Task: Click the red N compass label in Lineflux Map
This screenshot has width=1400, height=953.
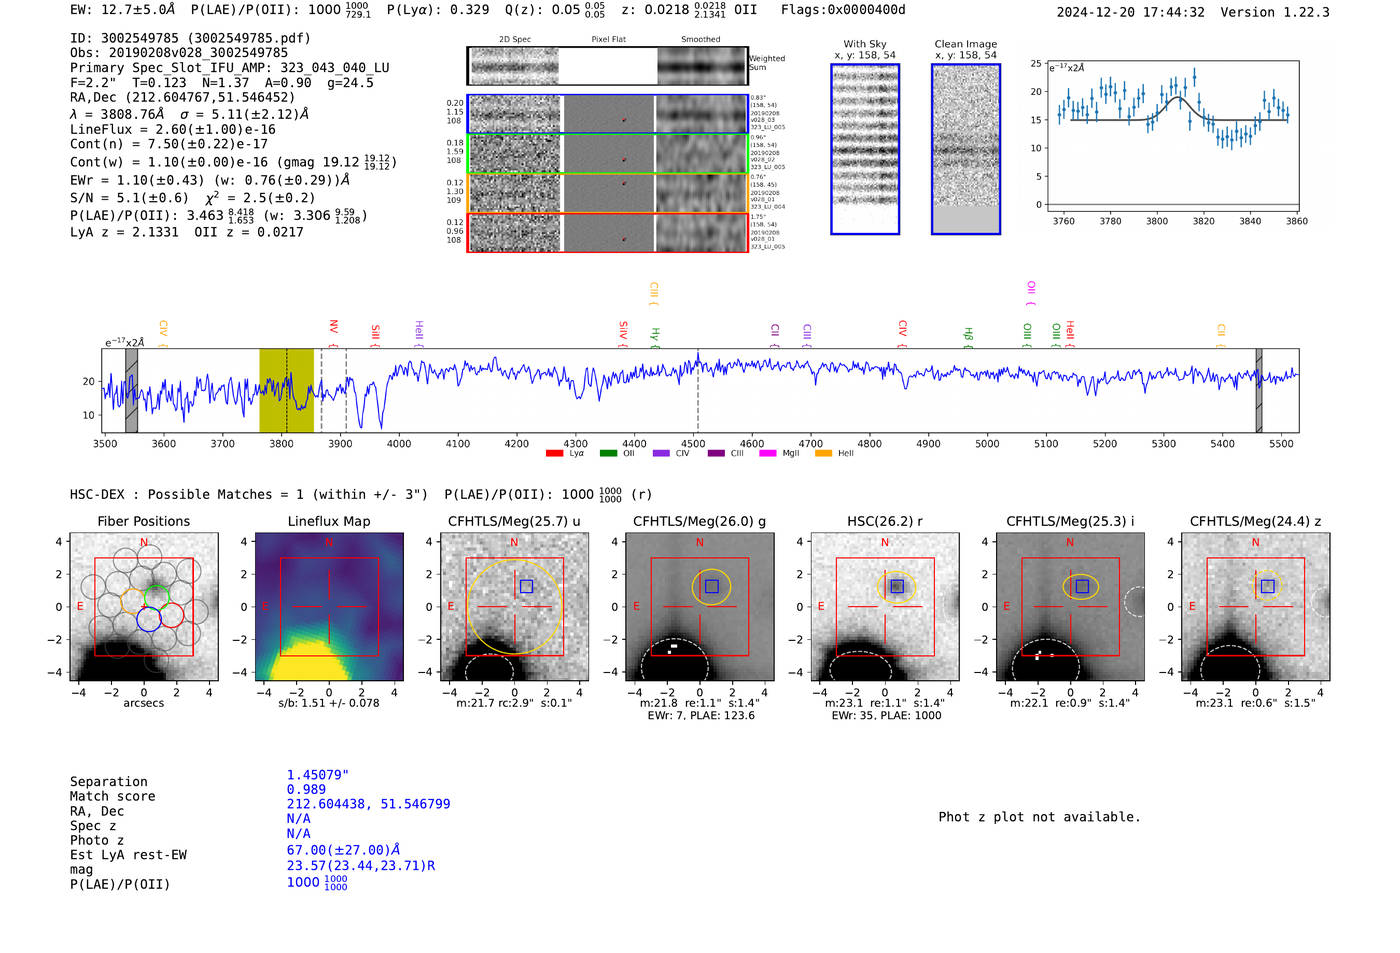Action: [x=329, y=543]
